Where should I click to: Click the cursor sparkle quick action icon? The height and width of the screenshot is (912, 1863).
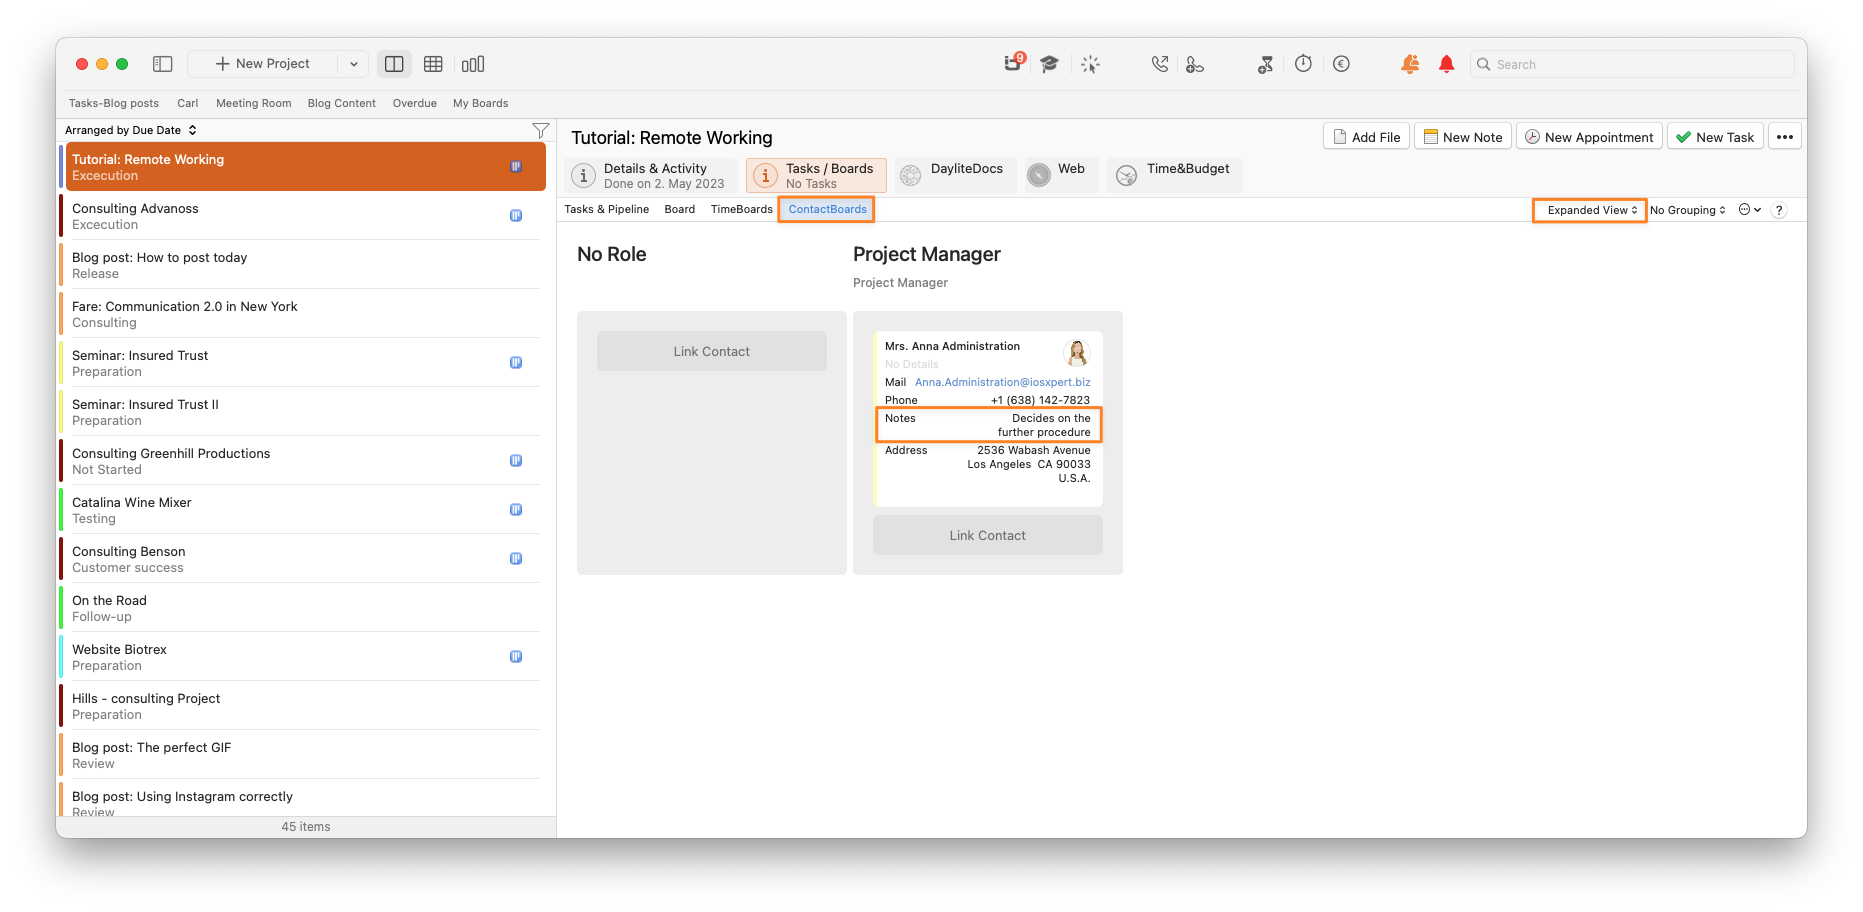(x=1090, y=64)
